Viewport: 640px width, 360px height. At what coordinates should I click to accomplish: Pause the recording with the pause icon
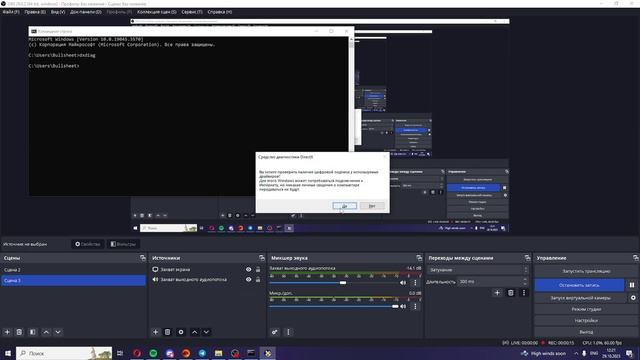[632, 285]
